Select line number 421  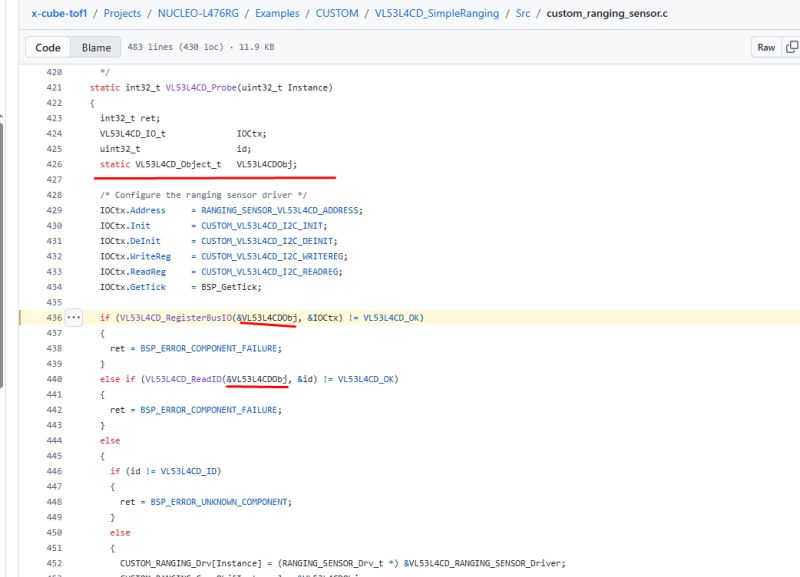point(53,88)
